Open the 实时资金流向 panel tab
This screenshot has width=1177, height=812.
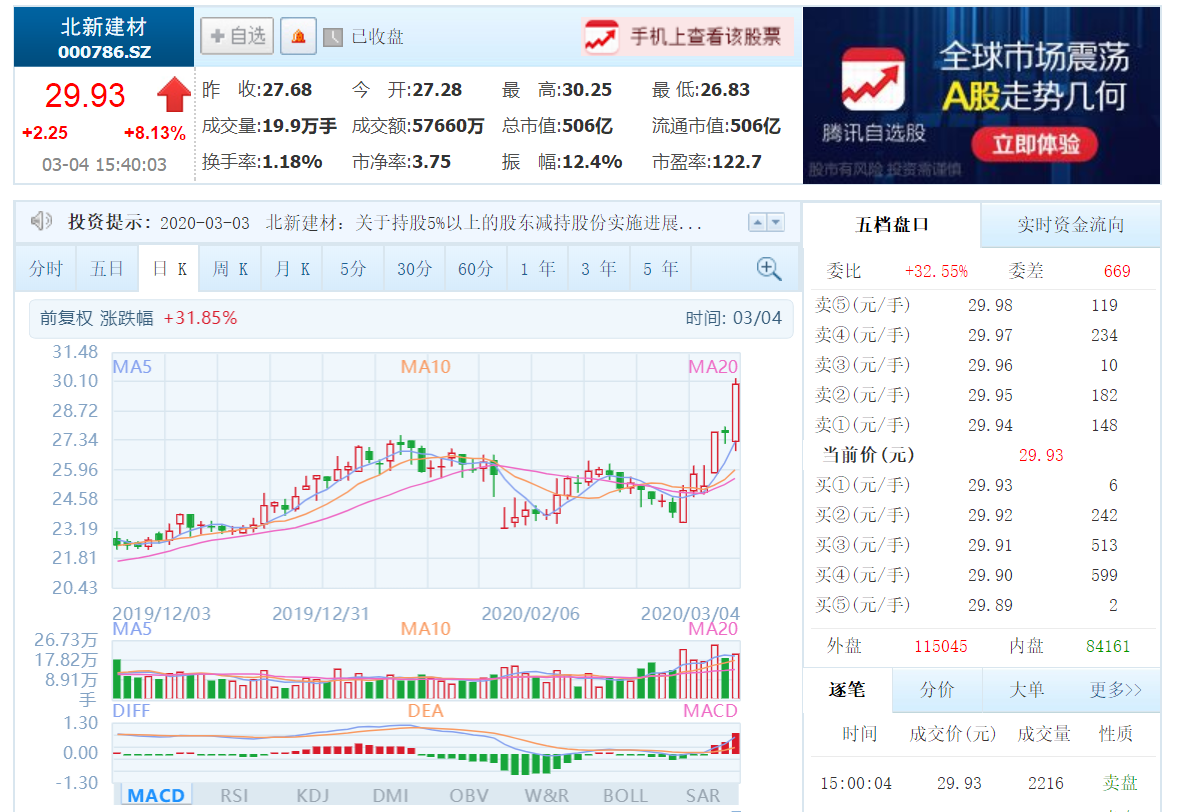click(1070, 224)
